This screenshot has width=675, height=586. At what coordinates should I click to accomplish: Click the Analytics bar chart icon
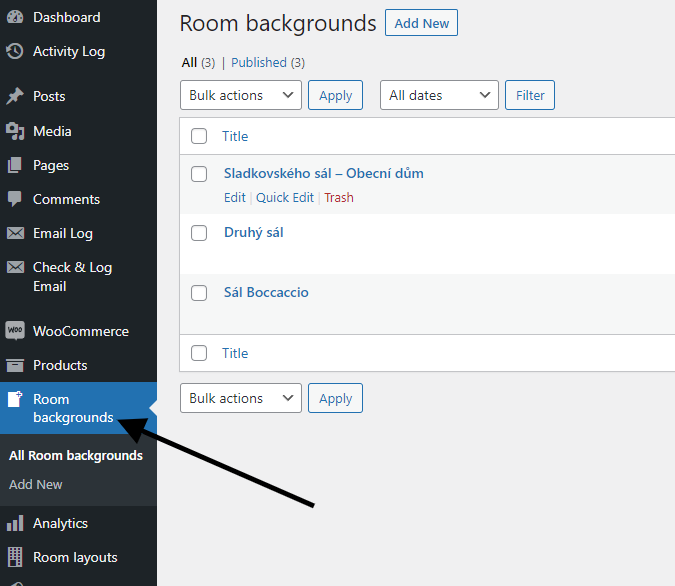15,523
